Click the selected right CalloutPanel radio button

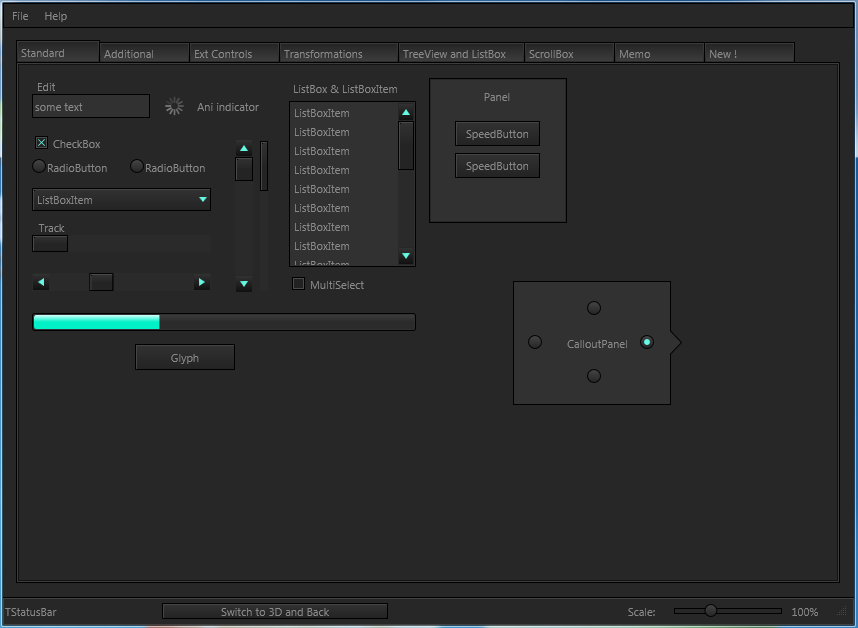tap(647, 342)
